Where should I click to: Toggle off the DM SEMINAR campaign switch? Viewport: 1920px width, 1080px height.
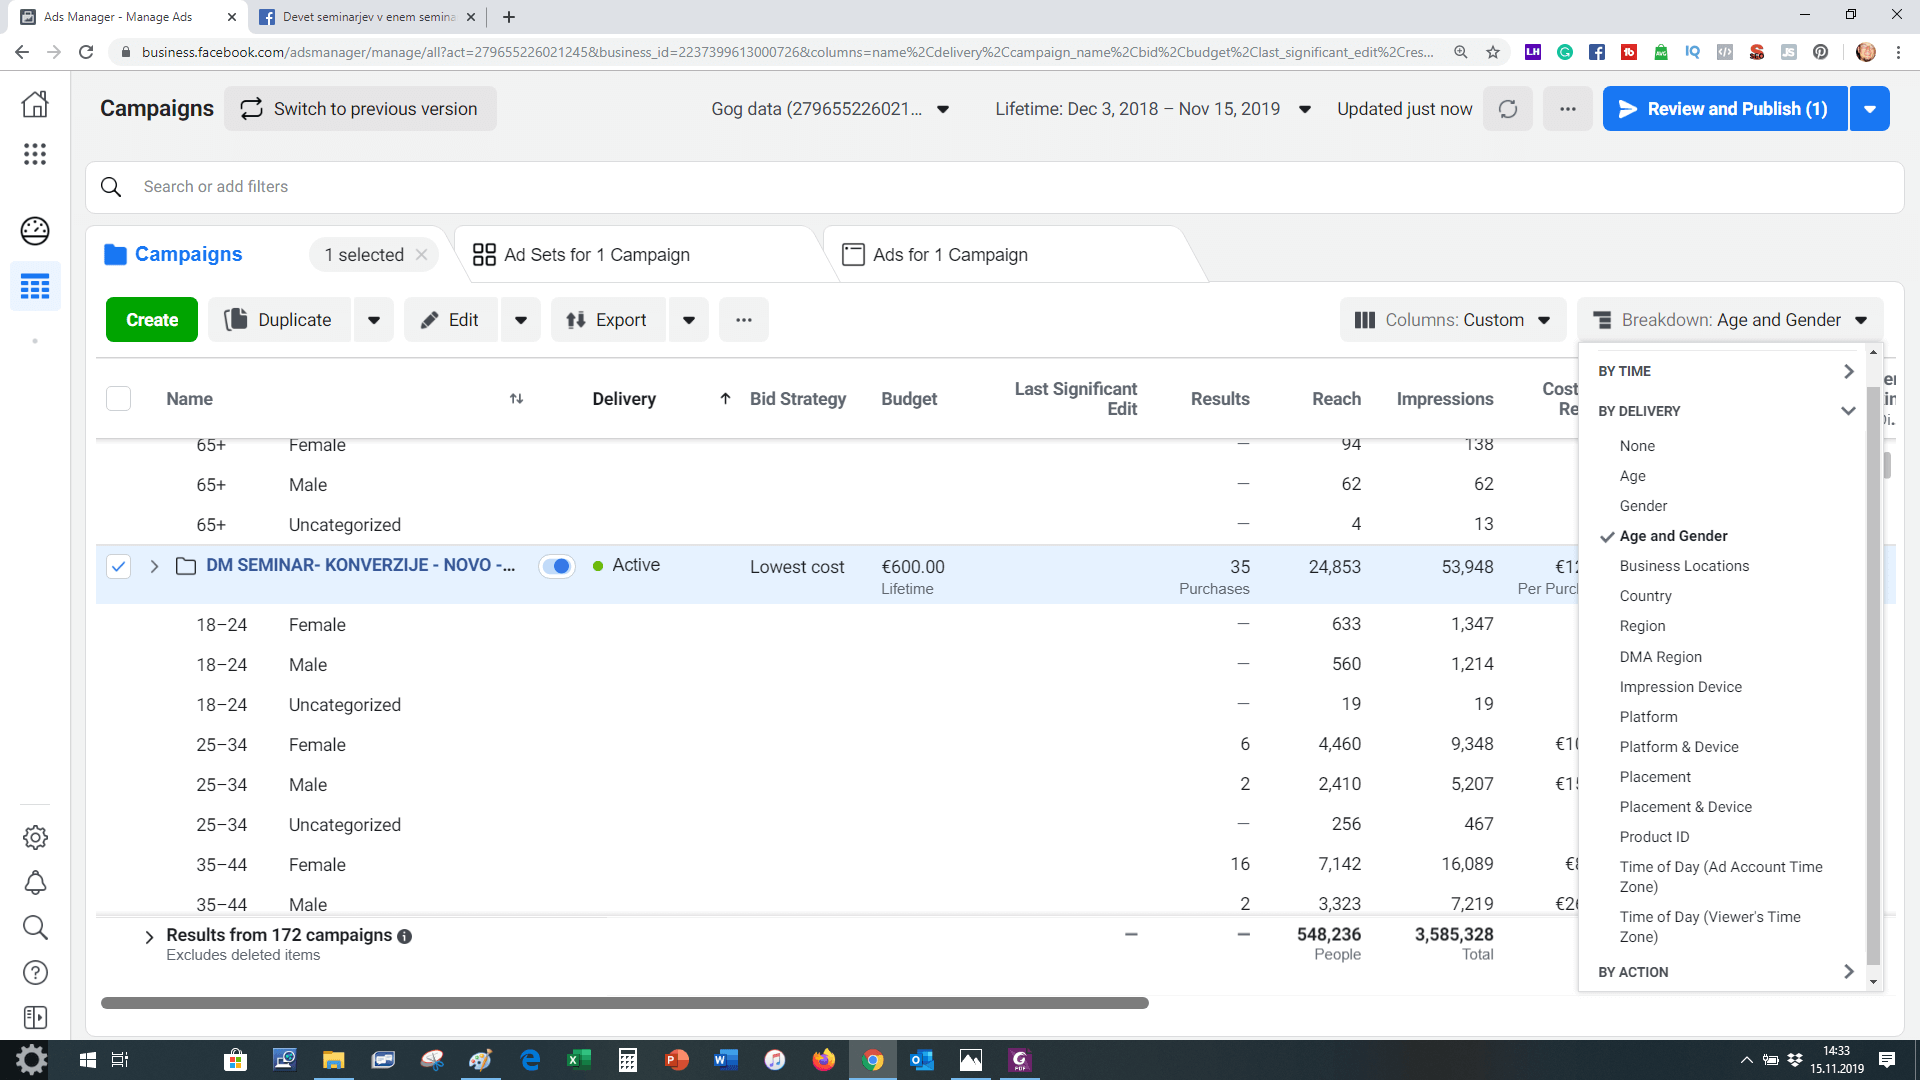point(557,566)
